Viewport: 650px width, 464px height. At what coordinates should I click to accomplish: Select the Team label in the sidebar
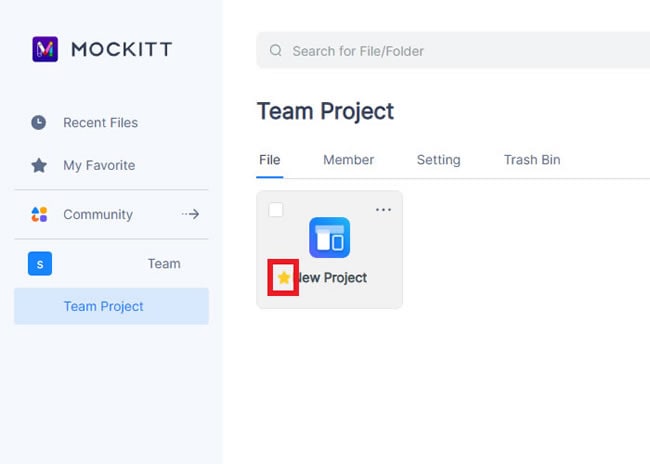click(164, 264)
